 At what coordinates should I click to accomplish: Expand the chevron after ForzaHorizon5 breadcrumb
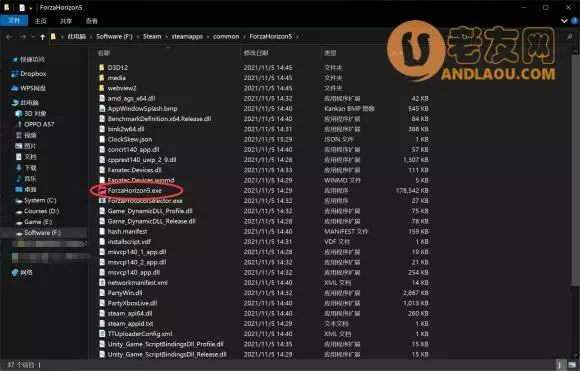[x=297, y=36]
